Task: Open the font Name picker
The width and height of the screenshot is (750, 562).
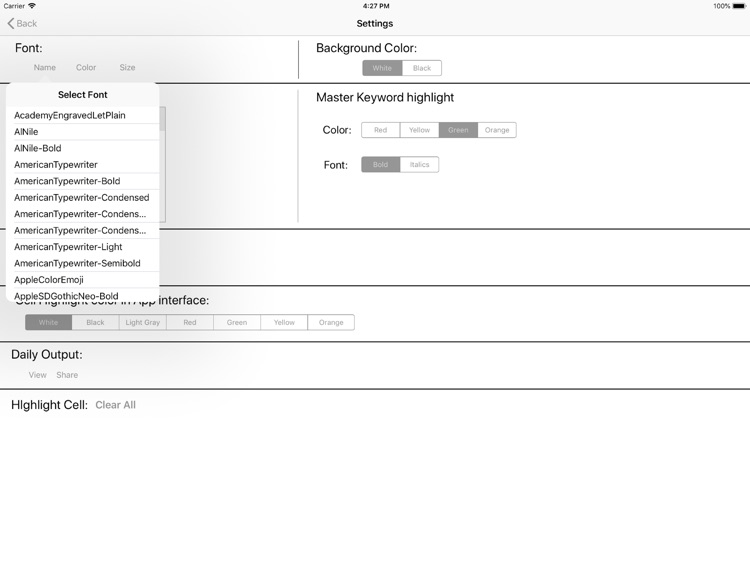Action: 44,67
